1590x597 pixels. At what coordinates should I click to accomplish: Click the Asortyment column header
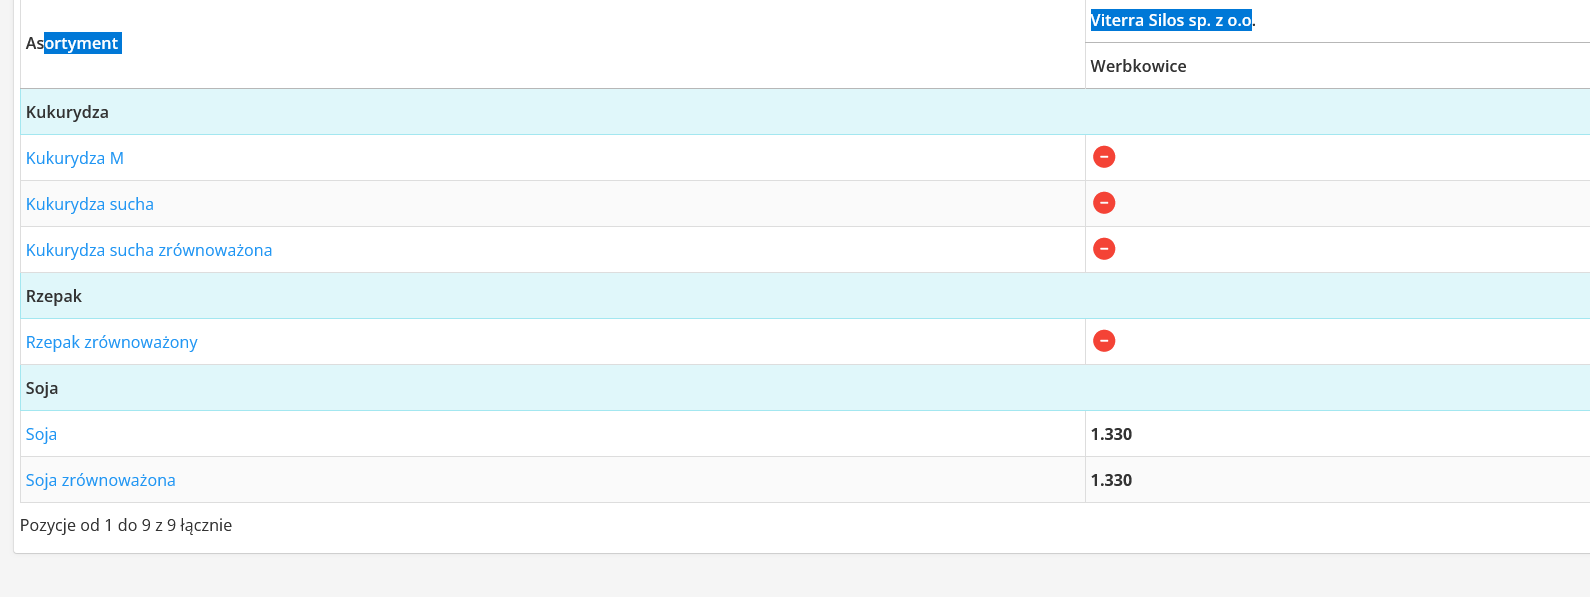(73, 43)
